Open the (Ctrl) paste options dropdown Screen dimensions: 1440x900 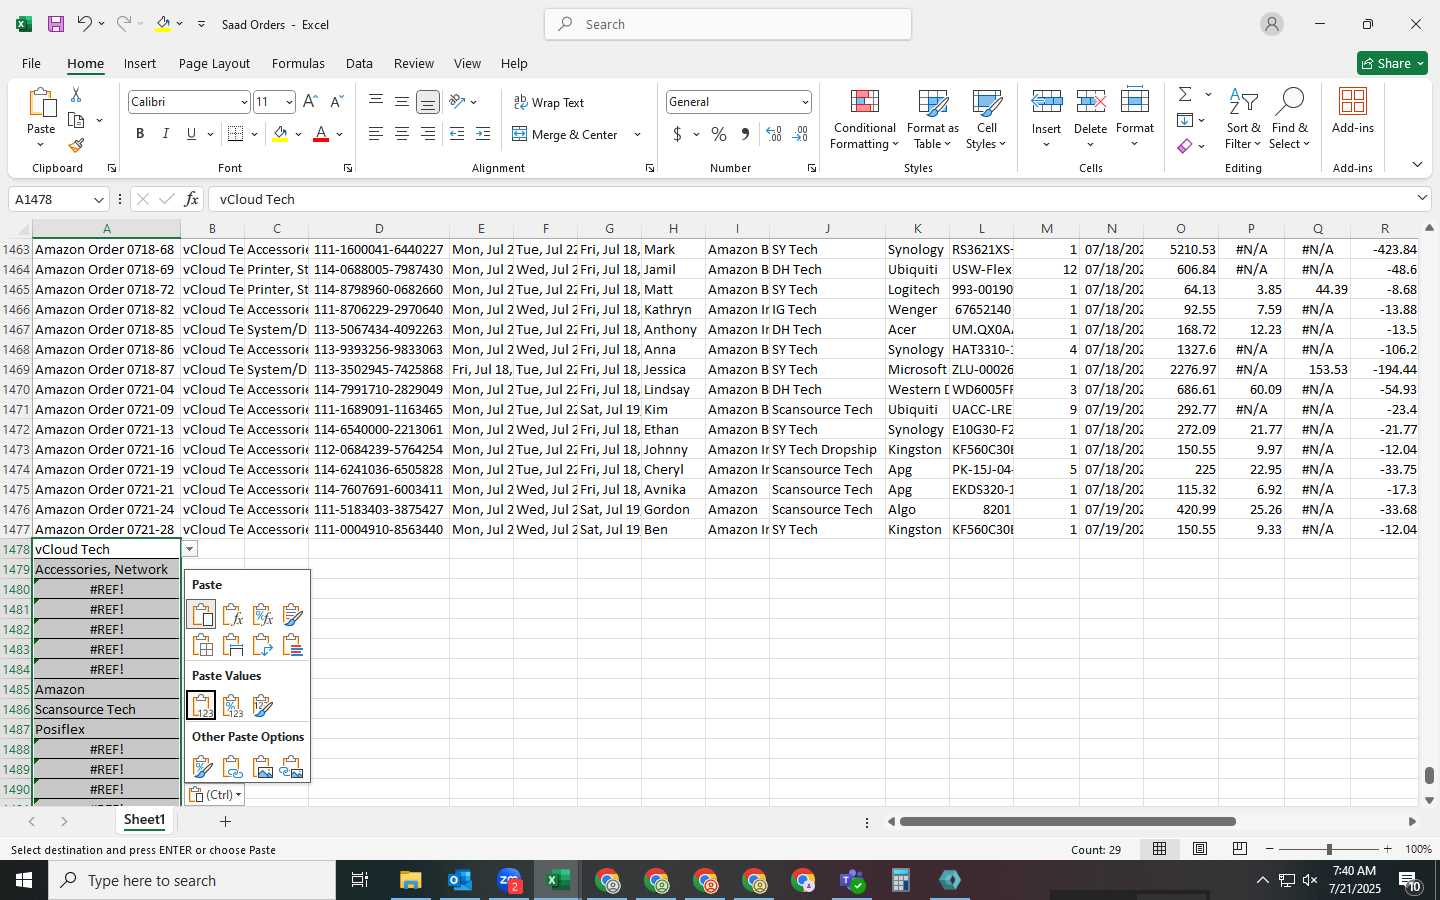(214, 795)
